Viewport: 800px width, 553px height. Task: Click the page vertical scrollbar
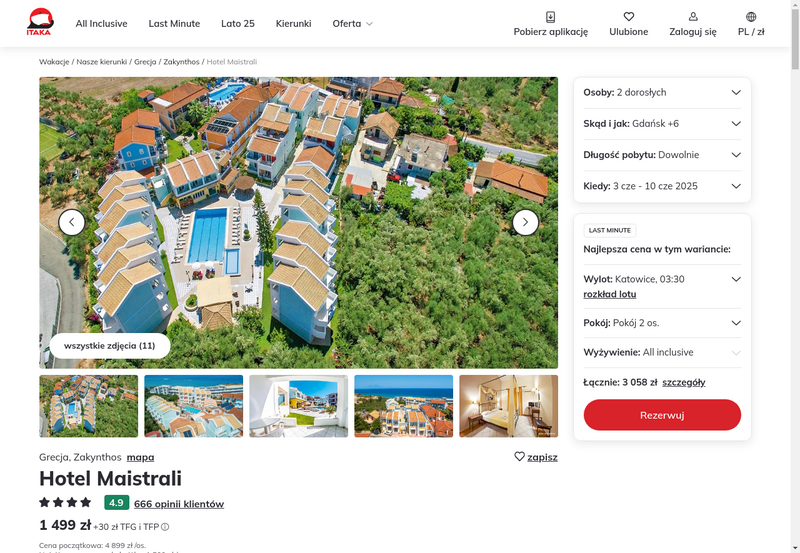point(795,276)
